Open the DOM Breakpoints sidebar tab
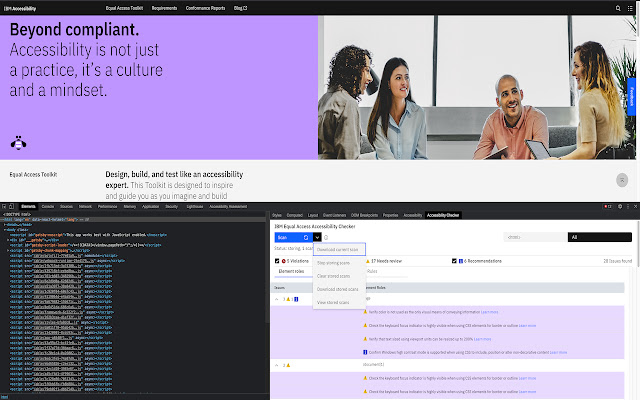Screen dimensions: 640x400 [x=364, y=215]
